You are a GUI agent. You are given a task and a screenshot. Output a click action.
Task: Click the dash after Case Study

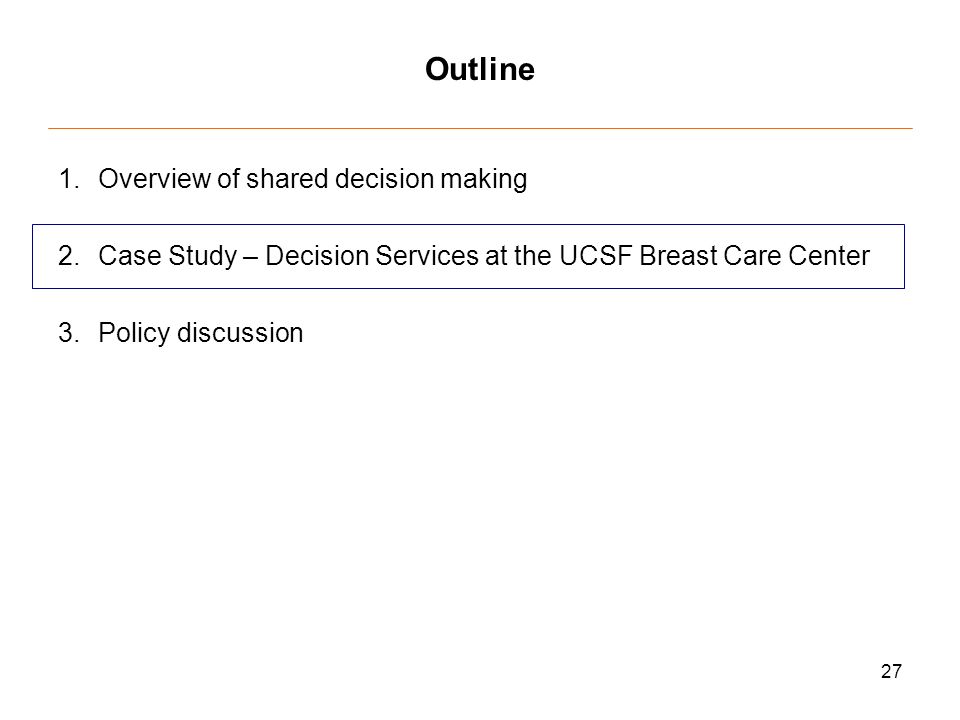251,258
